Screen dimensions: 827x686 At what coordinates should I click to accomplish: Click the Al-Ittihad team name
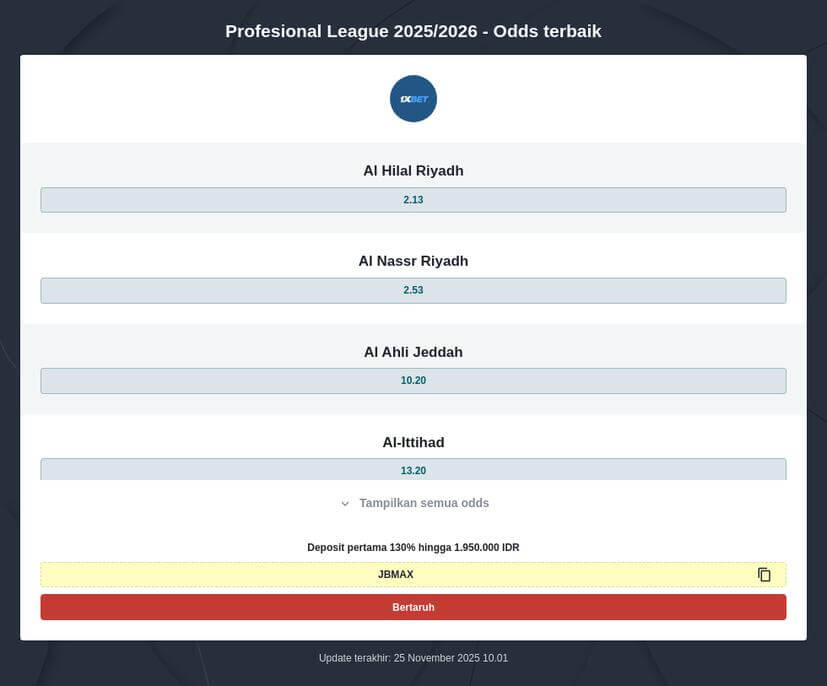pos(413,442)
